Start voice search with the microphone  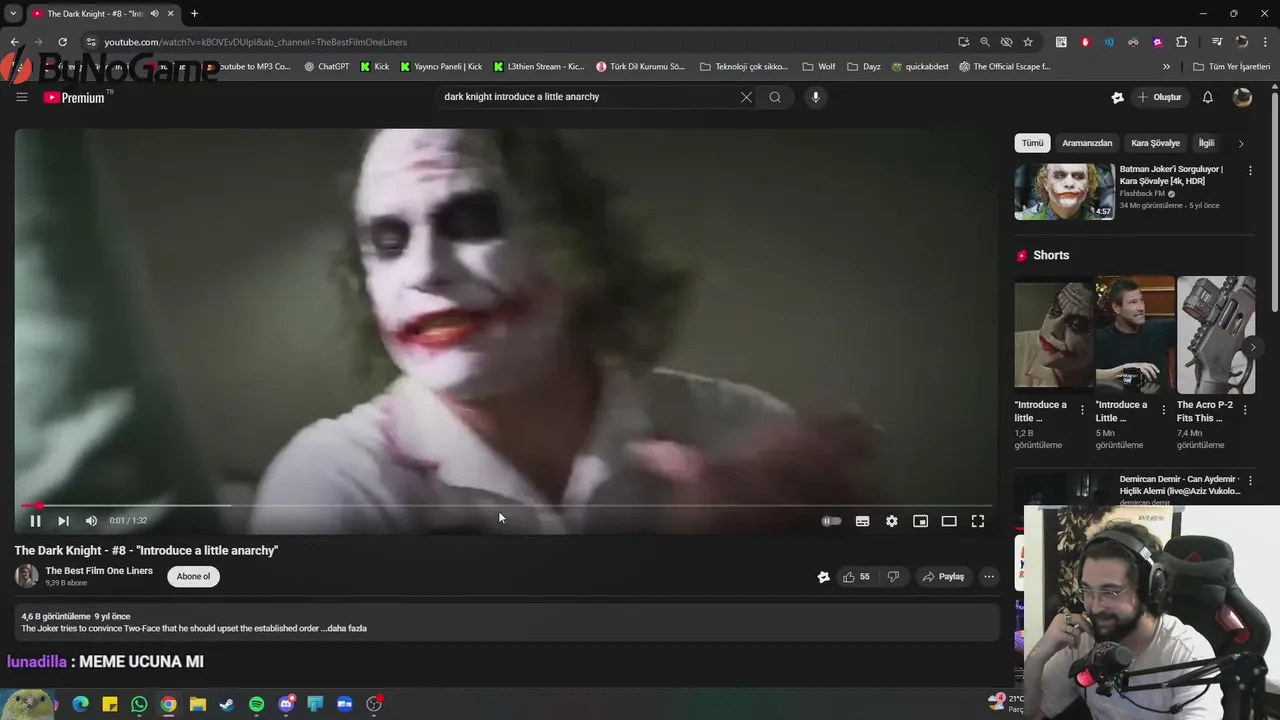(816, 97)
